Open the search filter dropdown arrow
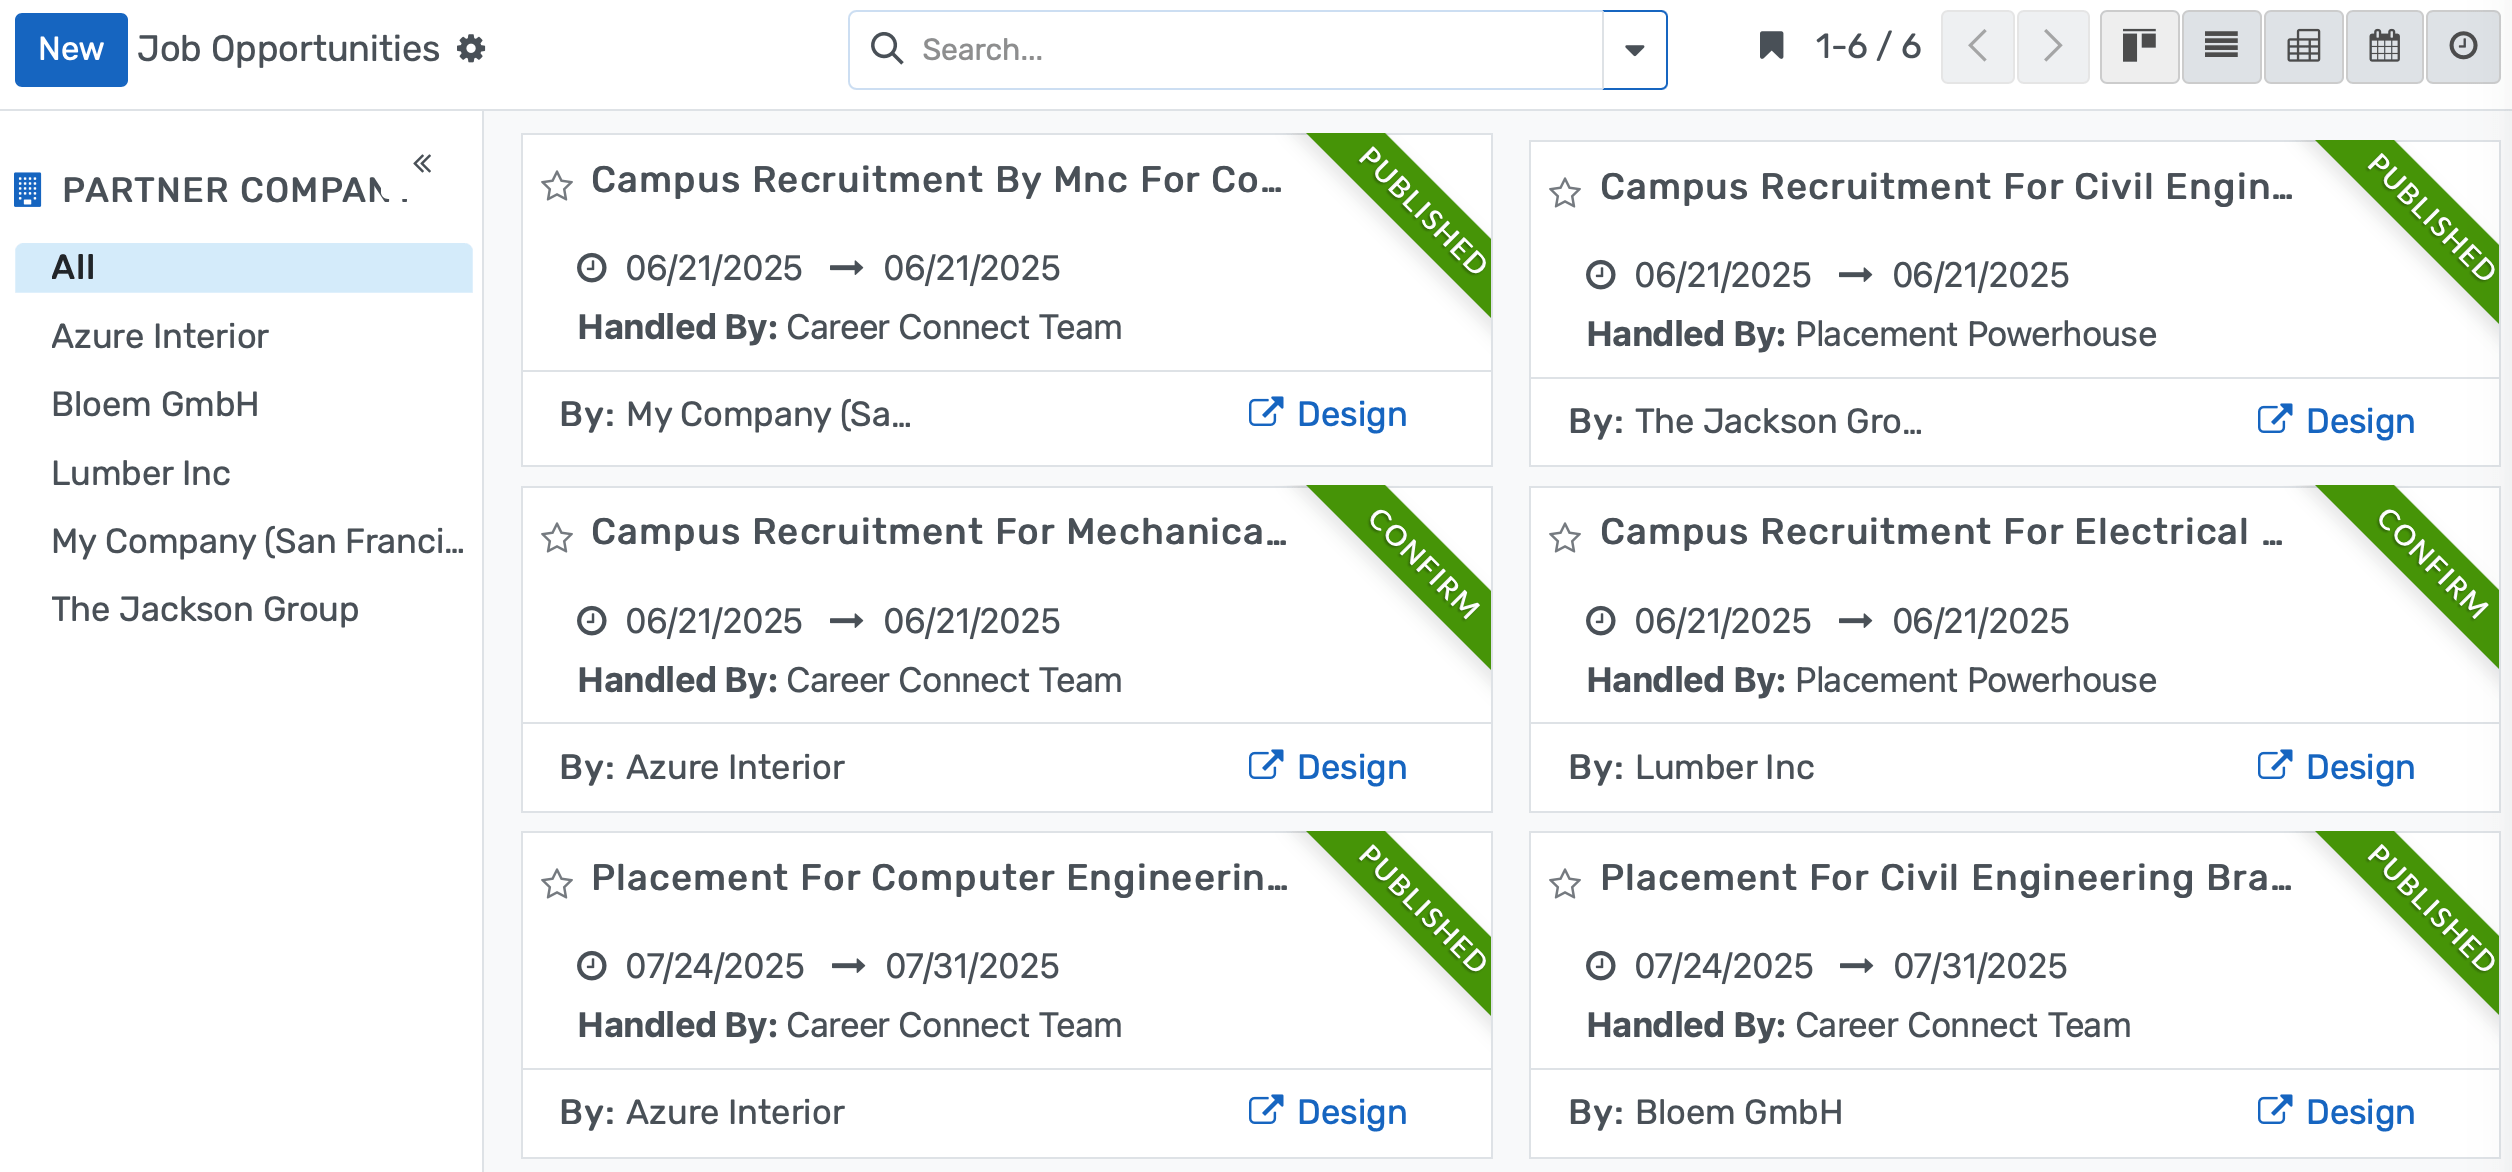Viewport: 2512px width, 1172px height. 1634,50
